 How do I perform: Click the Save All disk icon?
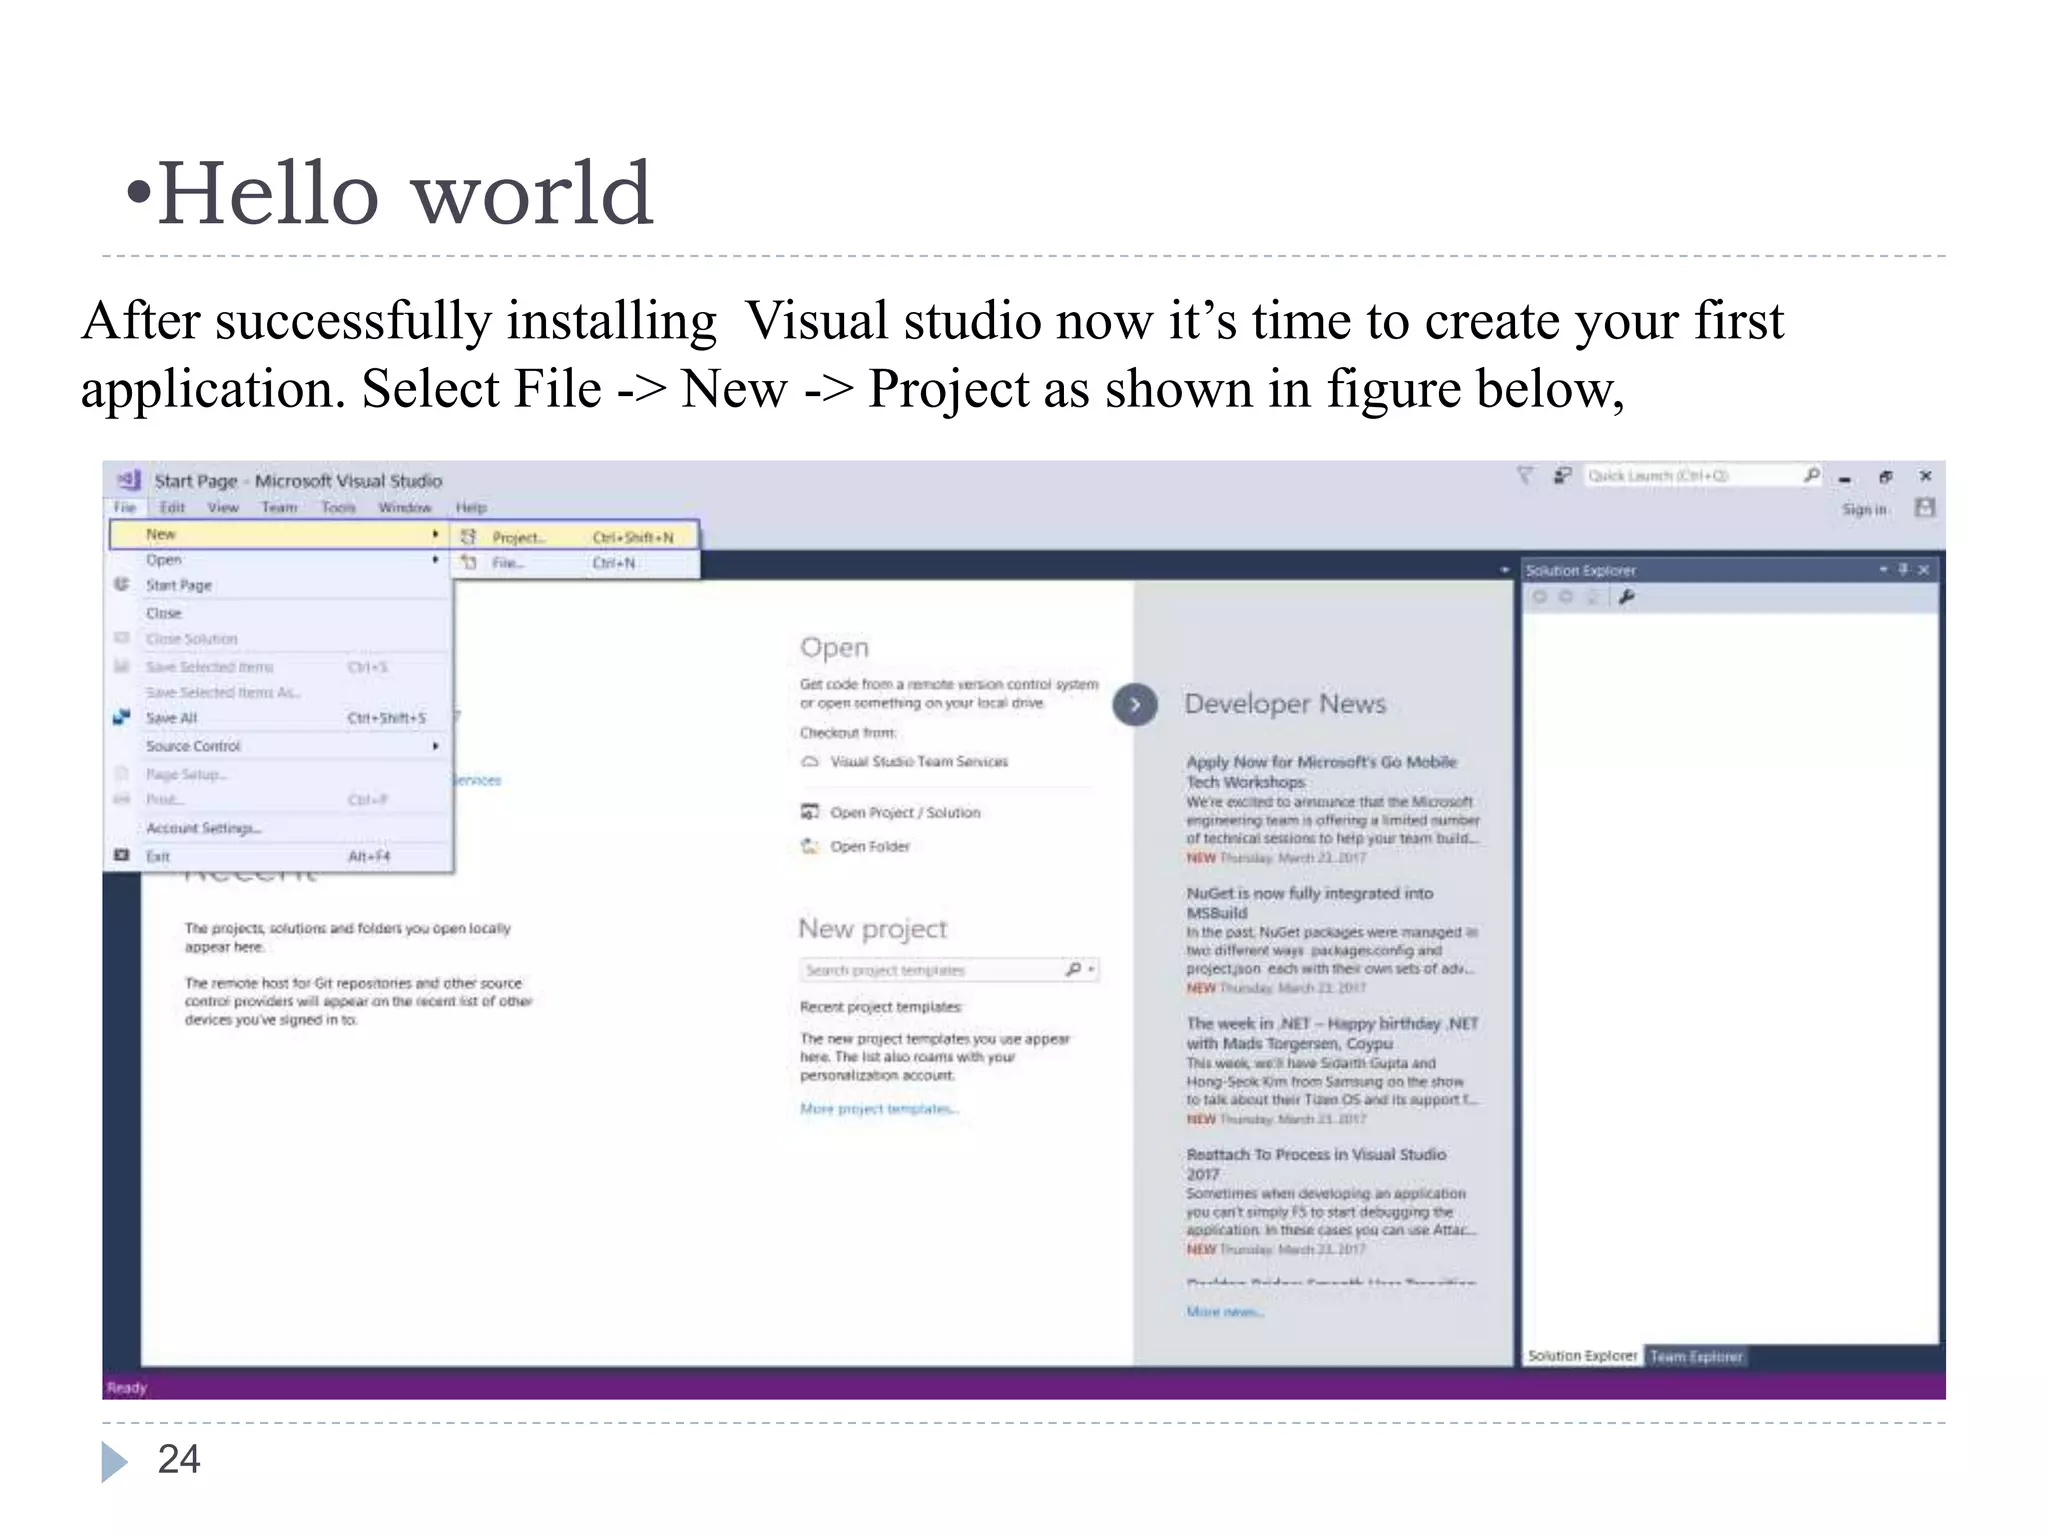[122, 717]
